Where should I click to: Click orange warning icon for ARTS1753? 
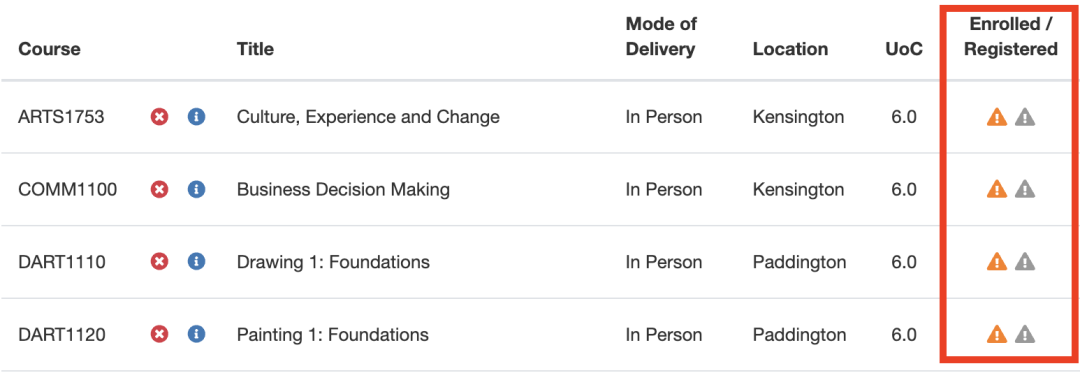[997, 117]
